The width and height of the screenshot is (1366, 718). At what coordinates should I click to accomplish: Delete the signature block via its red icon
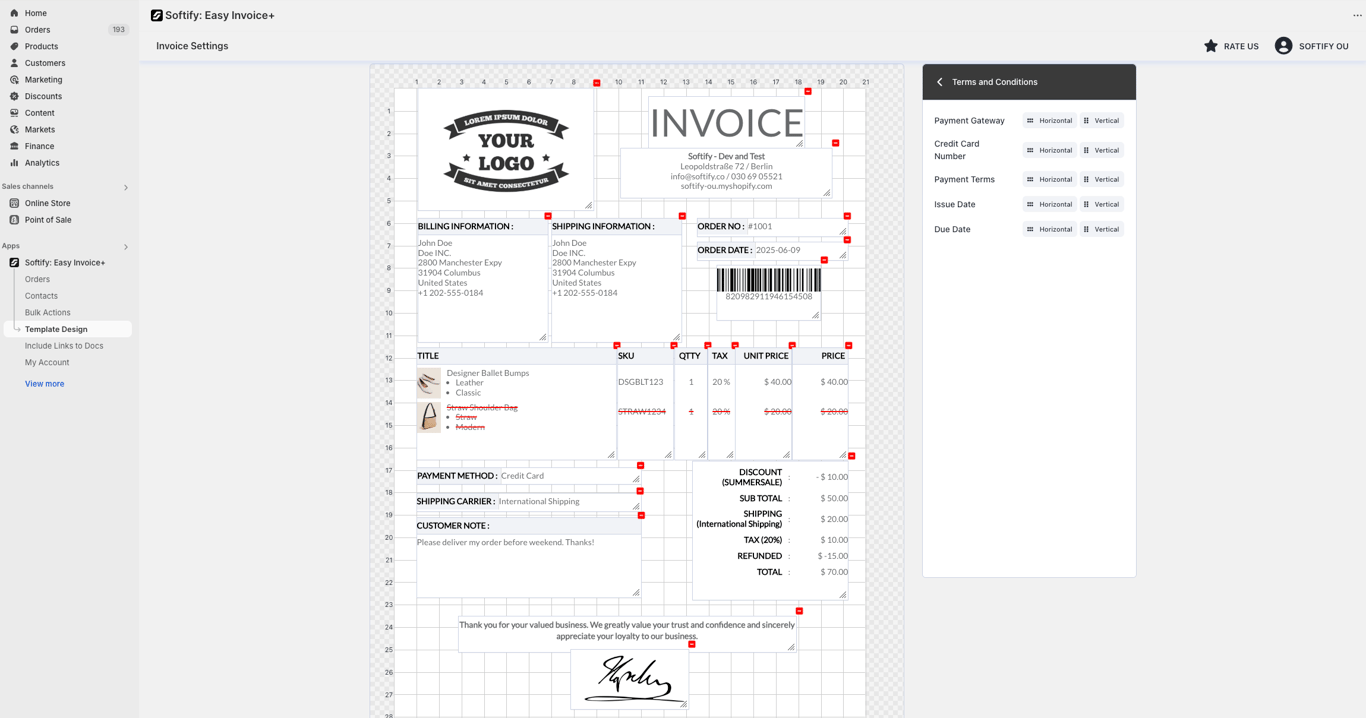[x=692, y=644]
